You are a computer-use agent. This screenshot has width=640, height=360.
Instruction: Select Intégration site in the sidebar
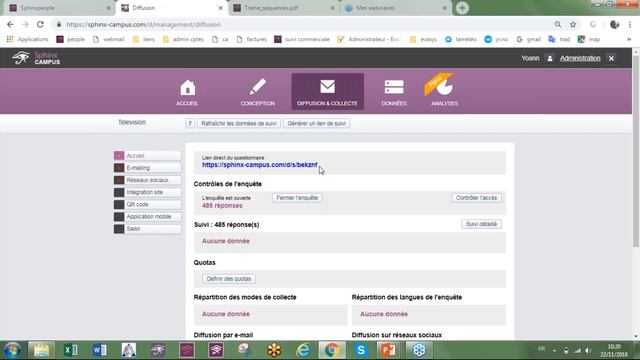(147, 192)
